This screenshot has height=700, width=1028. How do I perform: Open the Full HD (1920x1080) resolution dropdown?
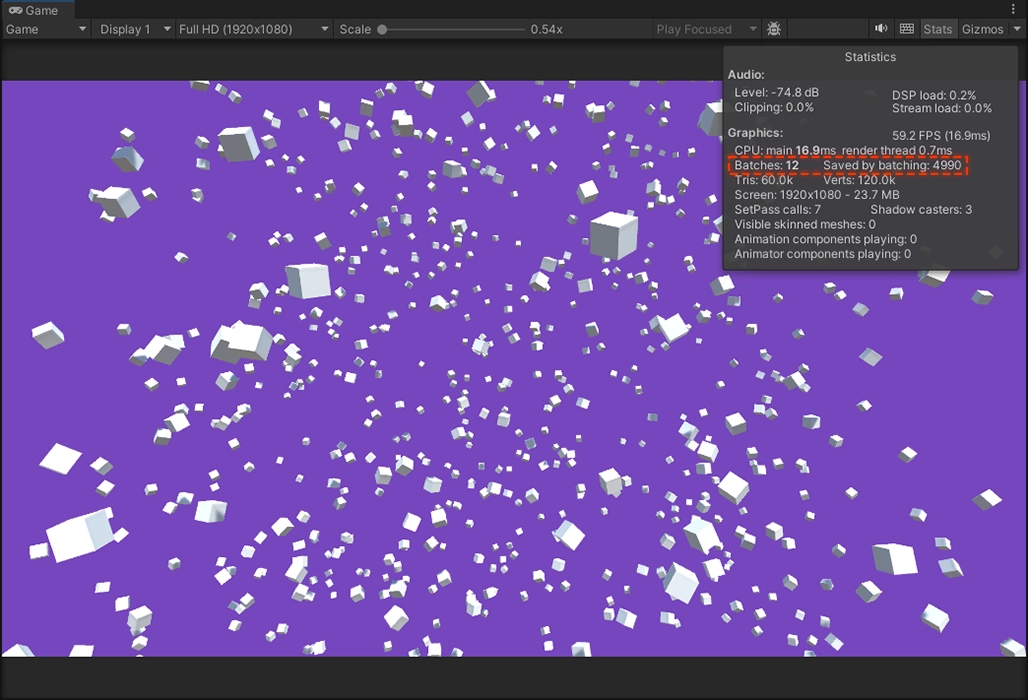pos(248,29)
